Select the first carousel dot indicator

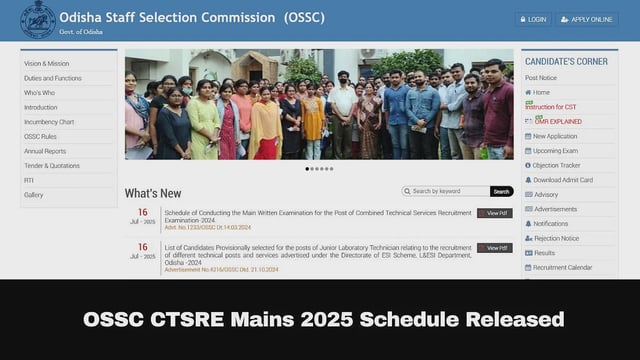click(307, 169)
